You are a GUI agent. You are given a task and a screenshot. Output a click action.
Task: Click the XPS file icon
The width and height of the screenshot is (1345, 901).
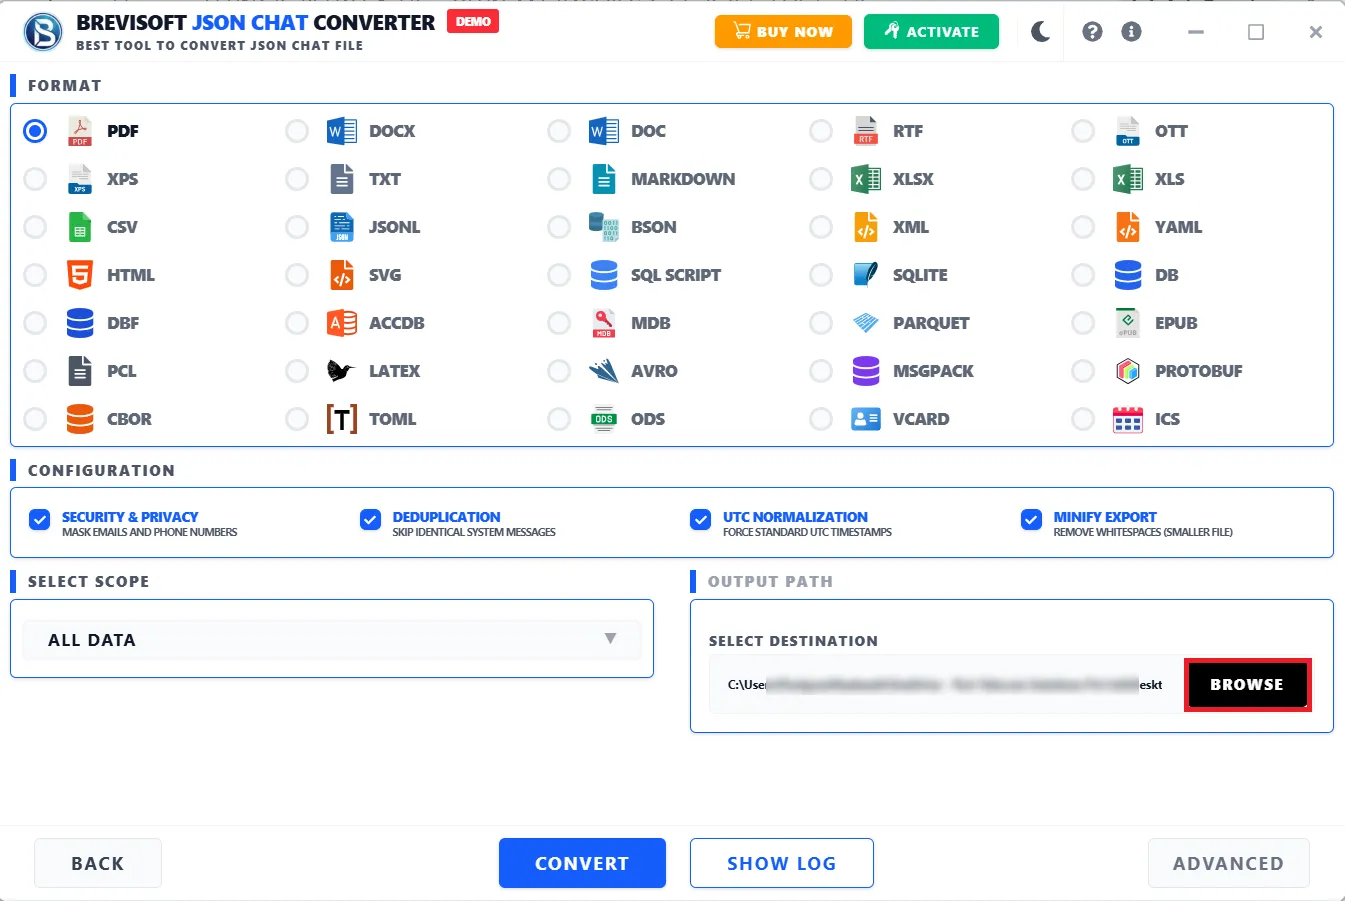(x=80, y=179)
